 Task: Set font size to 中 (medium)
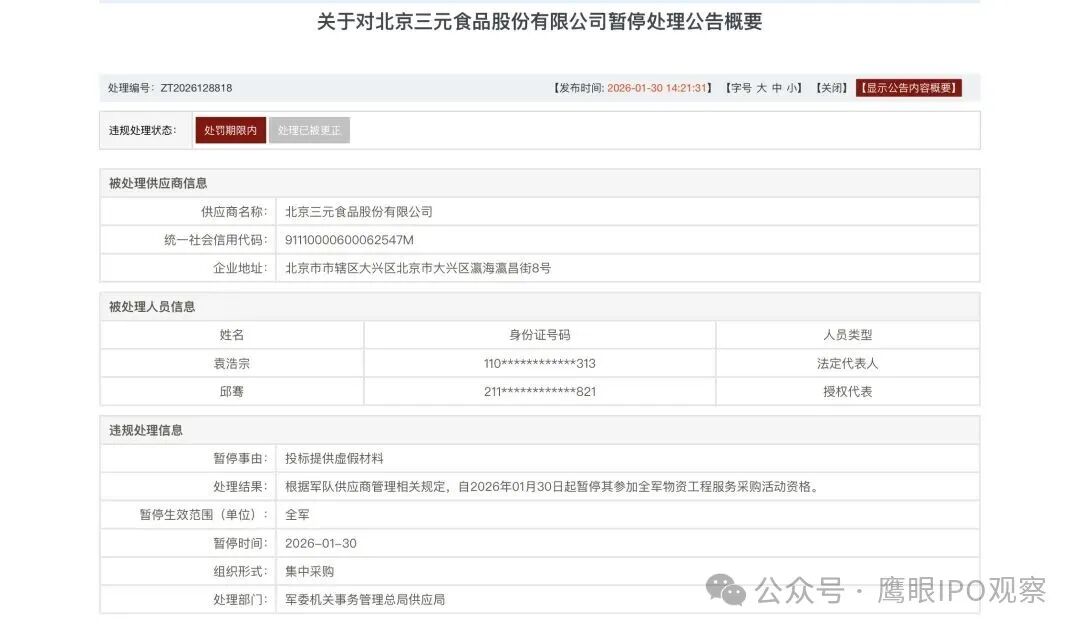(778, 88)
